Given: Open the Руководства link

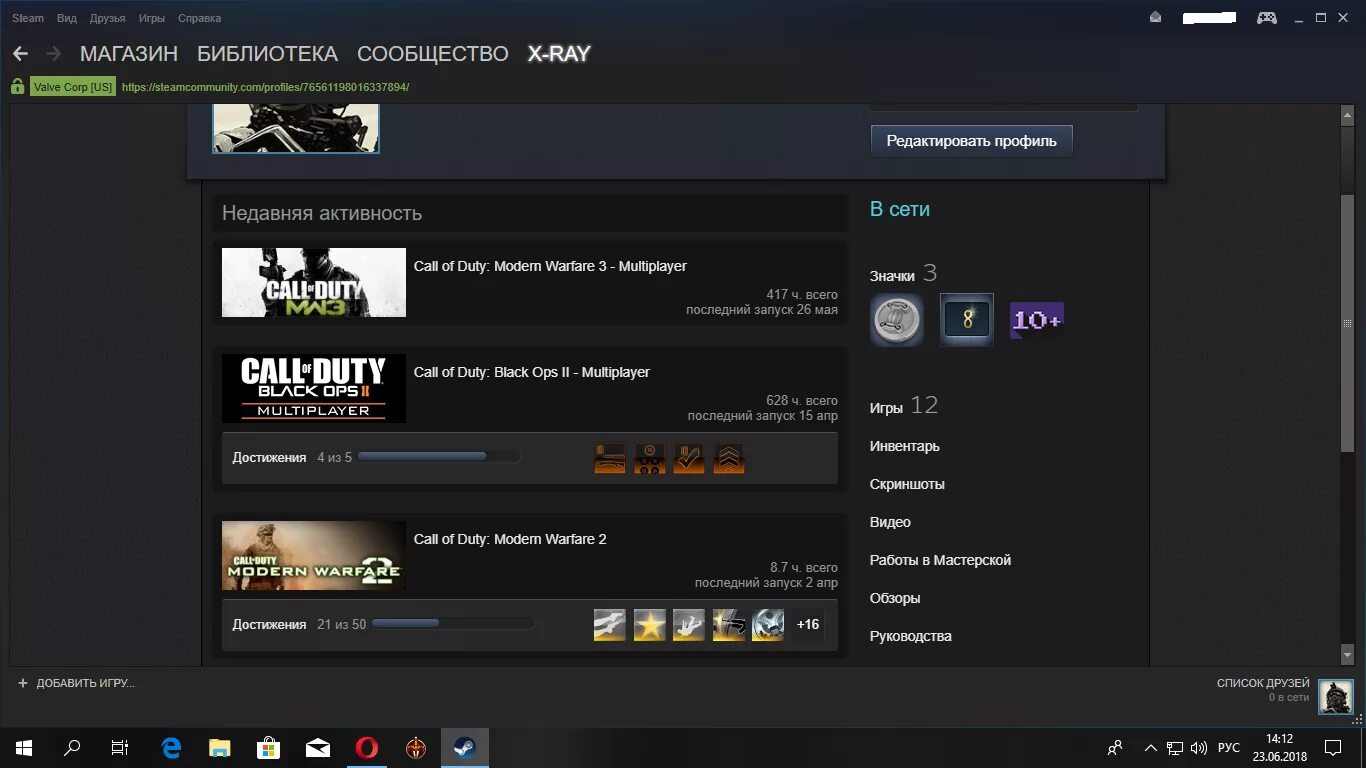Looking at the screenshot, I should click(911, 636).
